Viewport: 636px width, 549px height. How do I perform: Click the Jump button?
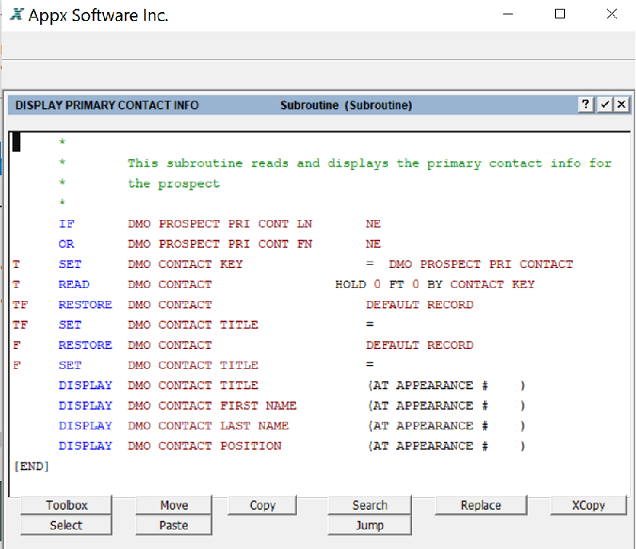point(370,525)
